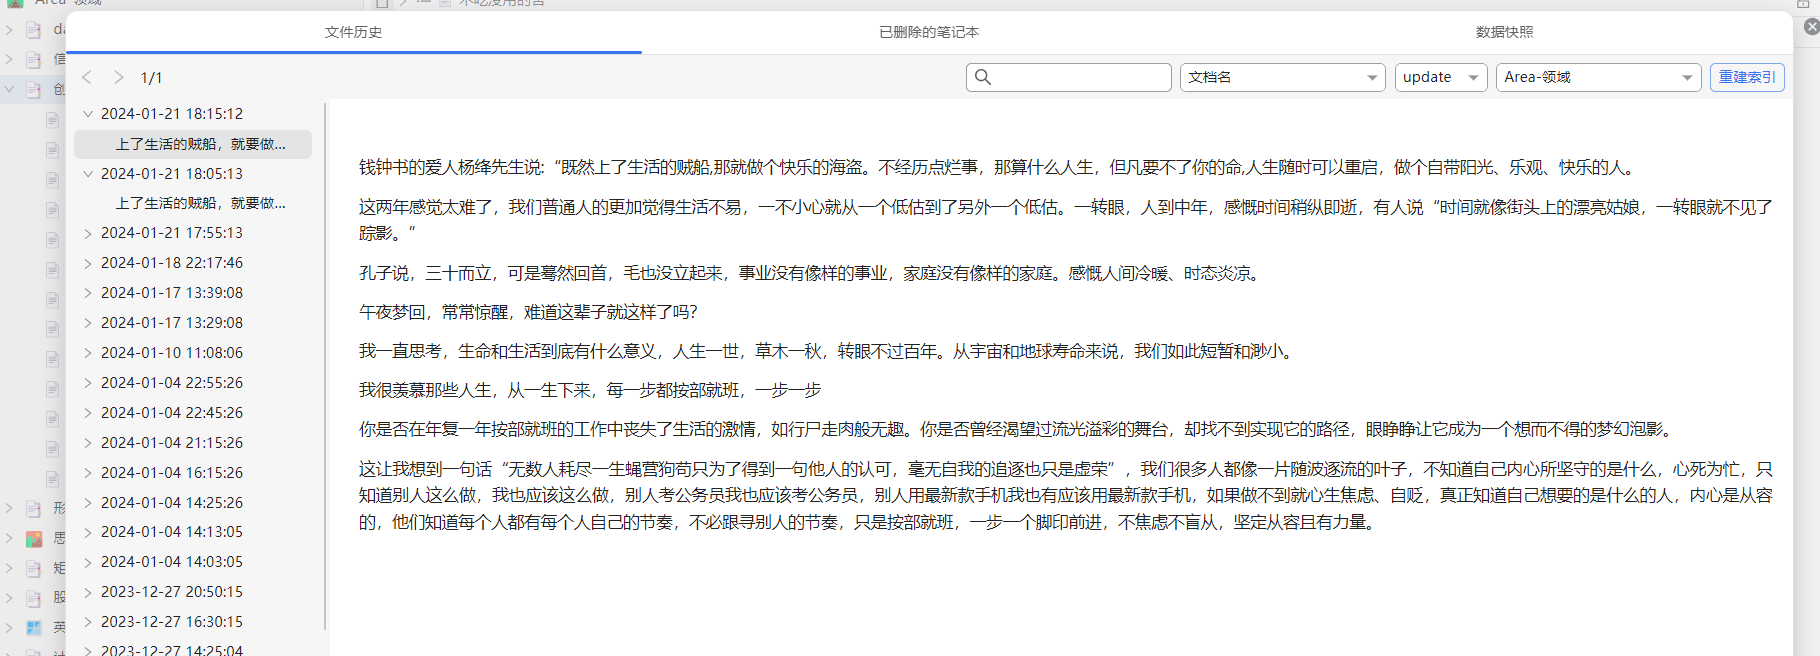The image size is (1820, 656).
Task: Click the magnifier search icon
Action: 983,77
